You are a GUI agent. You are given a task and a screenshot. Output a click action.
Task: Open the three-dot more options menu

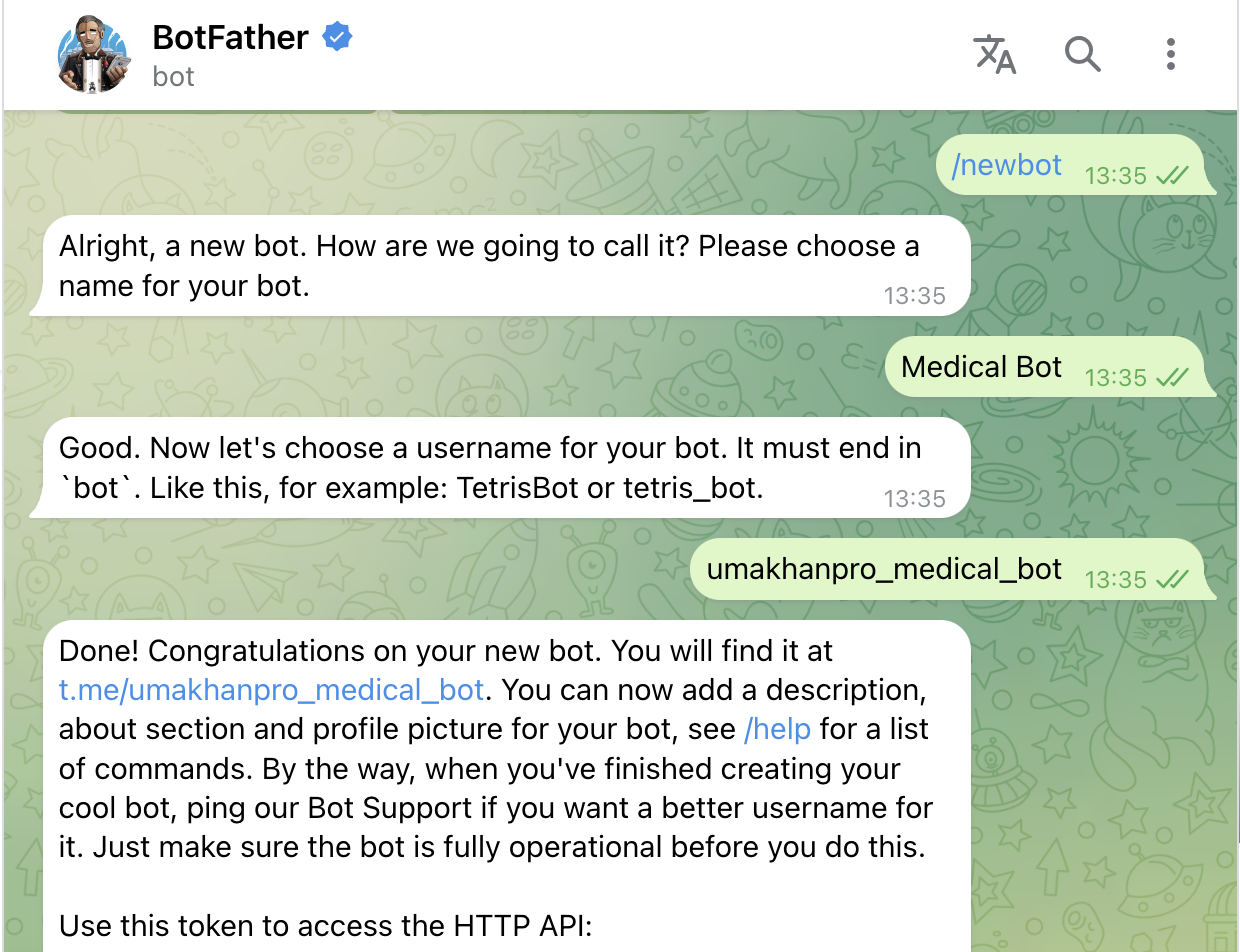(1170, 54)
